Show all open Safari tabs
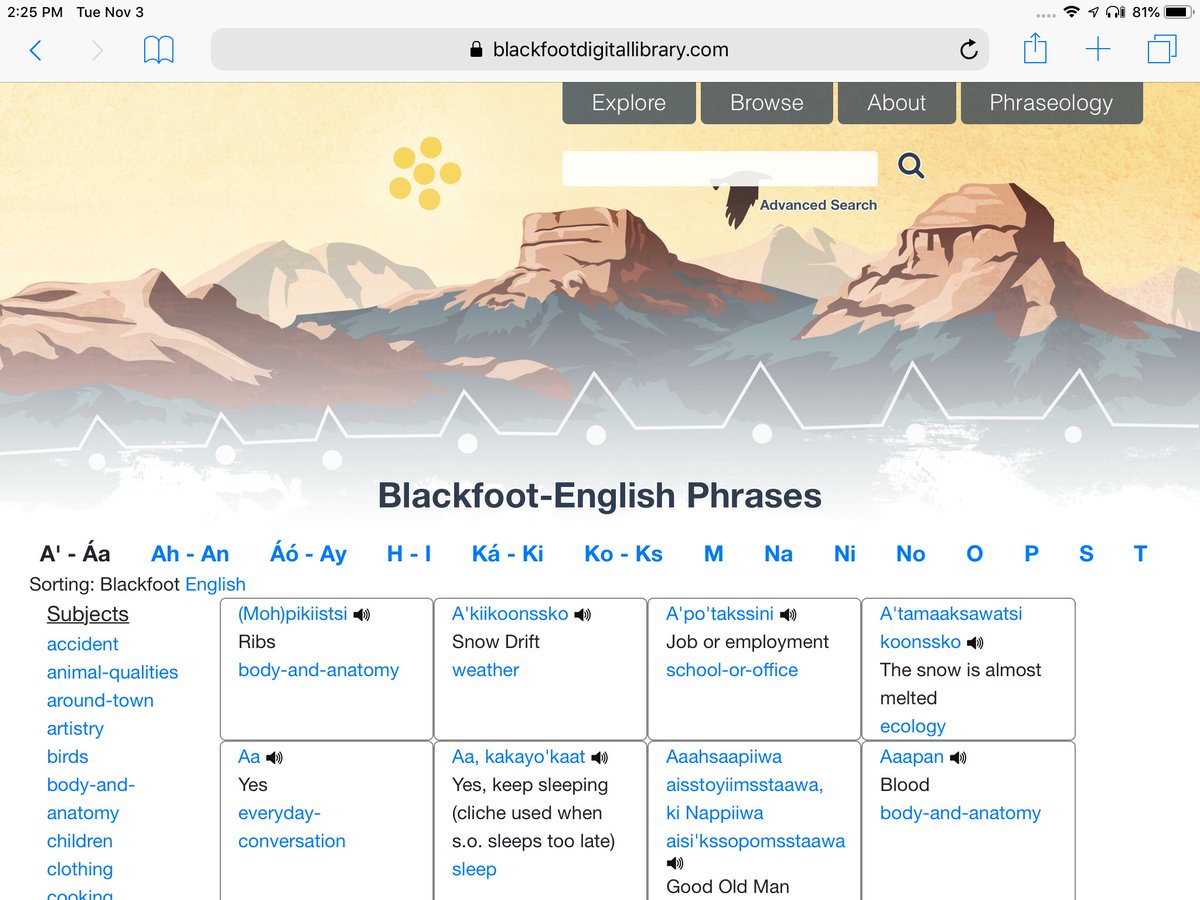 coord(1162,48)
